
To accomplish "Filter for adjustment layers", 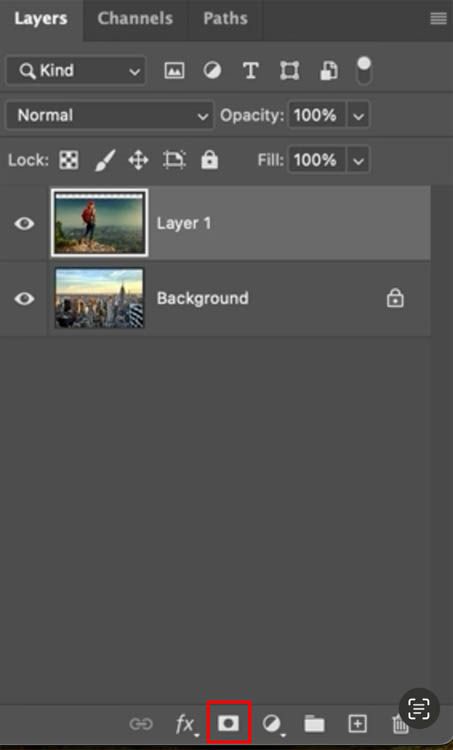I will tap(212, 71).
